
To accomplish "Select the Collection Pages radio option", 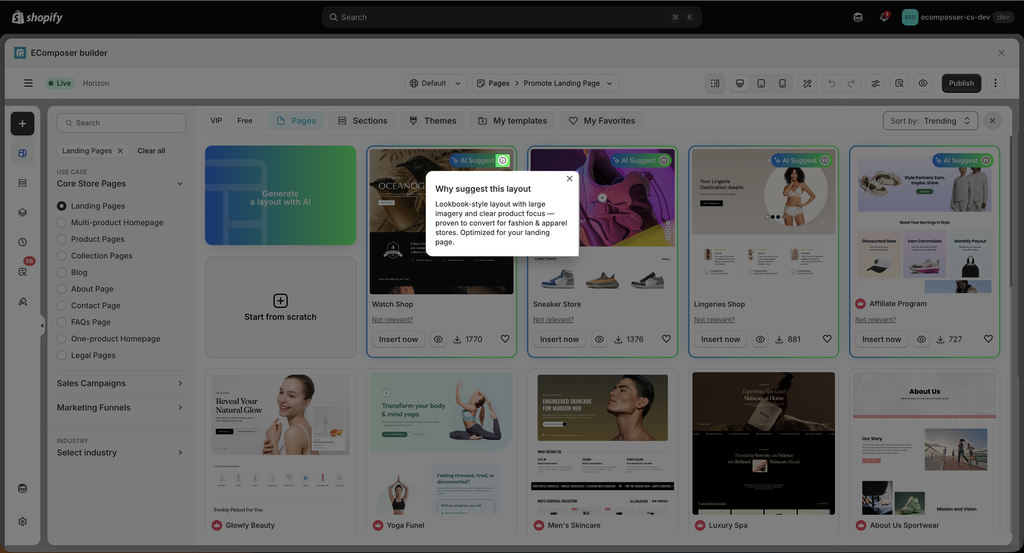I will click(x=61, y=256).
